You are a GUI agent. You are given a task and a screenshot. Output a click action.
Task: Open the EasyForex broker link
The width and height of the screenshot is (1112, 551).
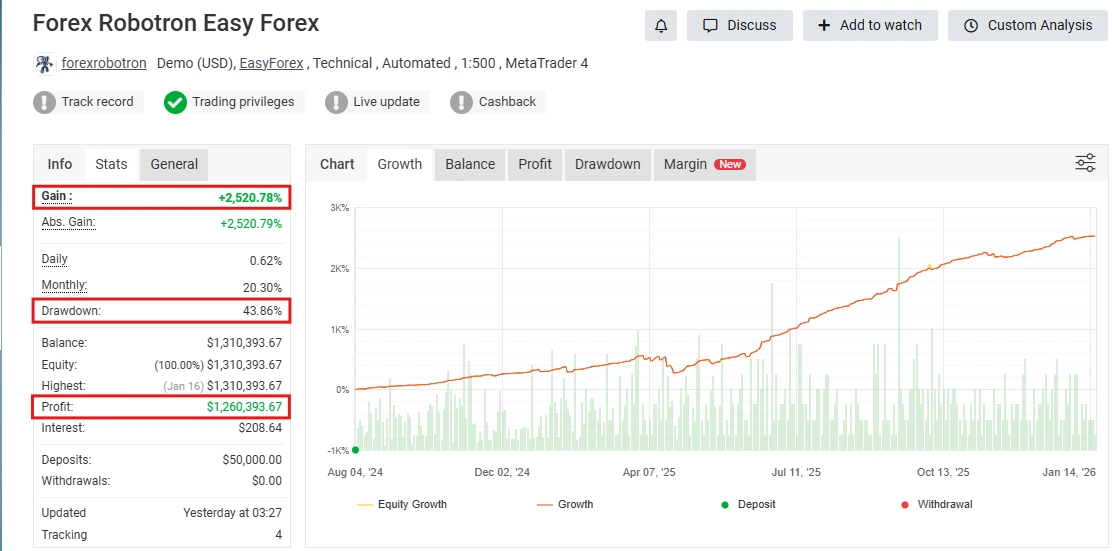click(x=274, y=63)
